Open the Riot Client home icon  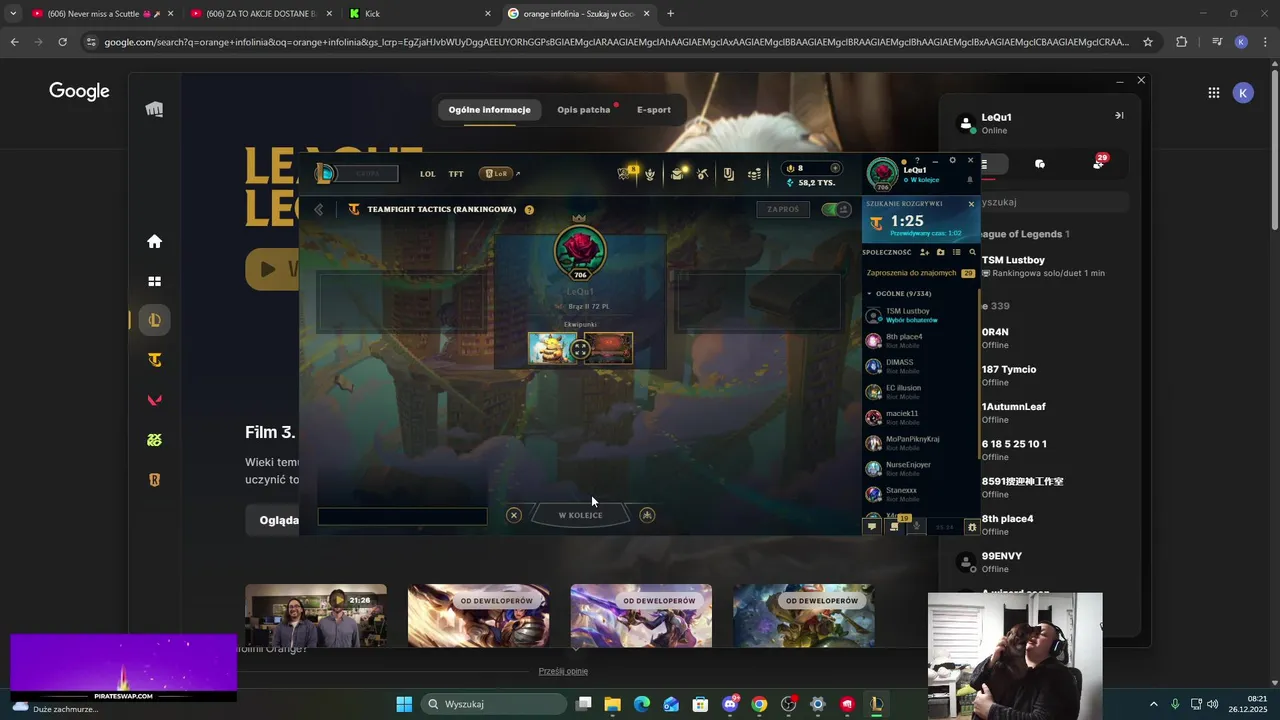pos(154,241)
